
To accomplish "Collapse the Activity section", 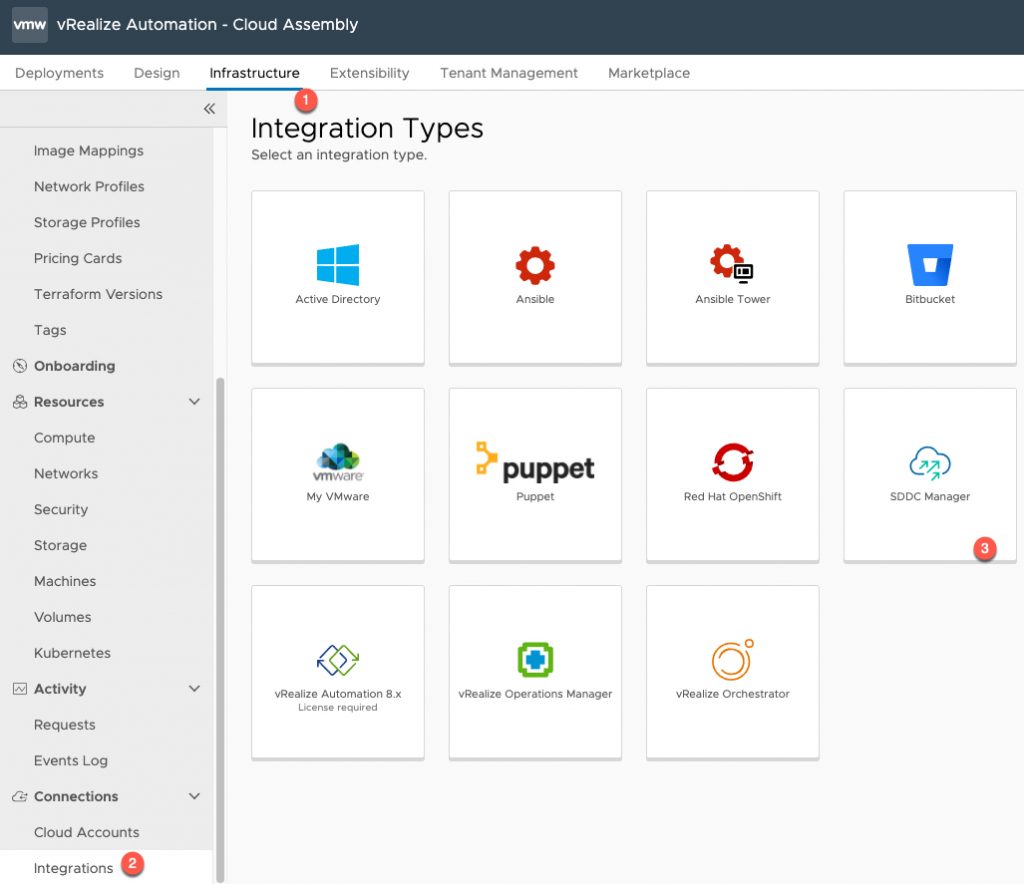I will (197, 688).
